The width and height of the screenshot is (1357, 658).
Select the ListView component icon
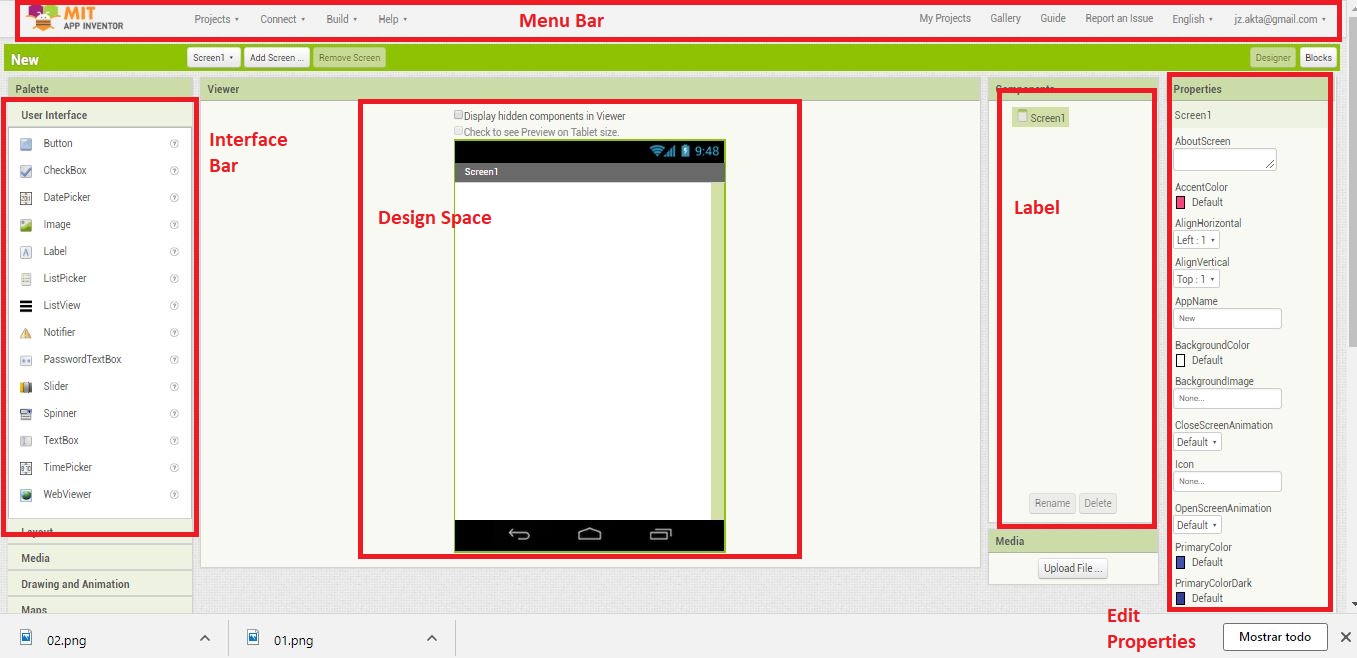tap(26, 306)
